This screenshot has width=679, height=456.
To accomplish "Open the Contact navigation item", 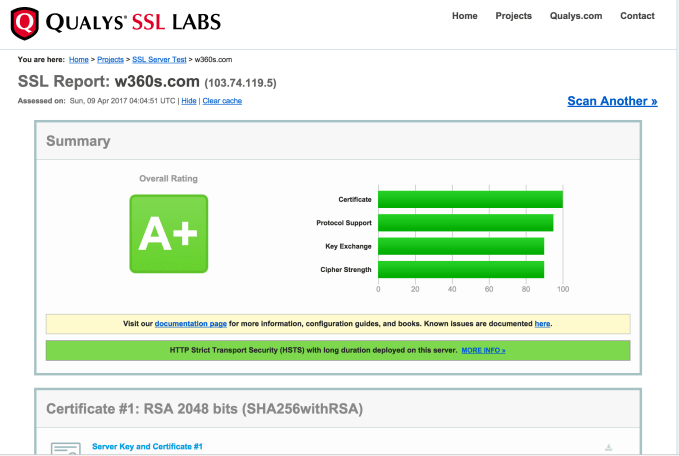I will click(x=637, y=16).
